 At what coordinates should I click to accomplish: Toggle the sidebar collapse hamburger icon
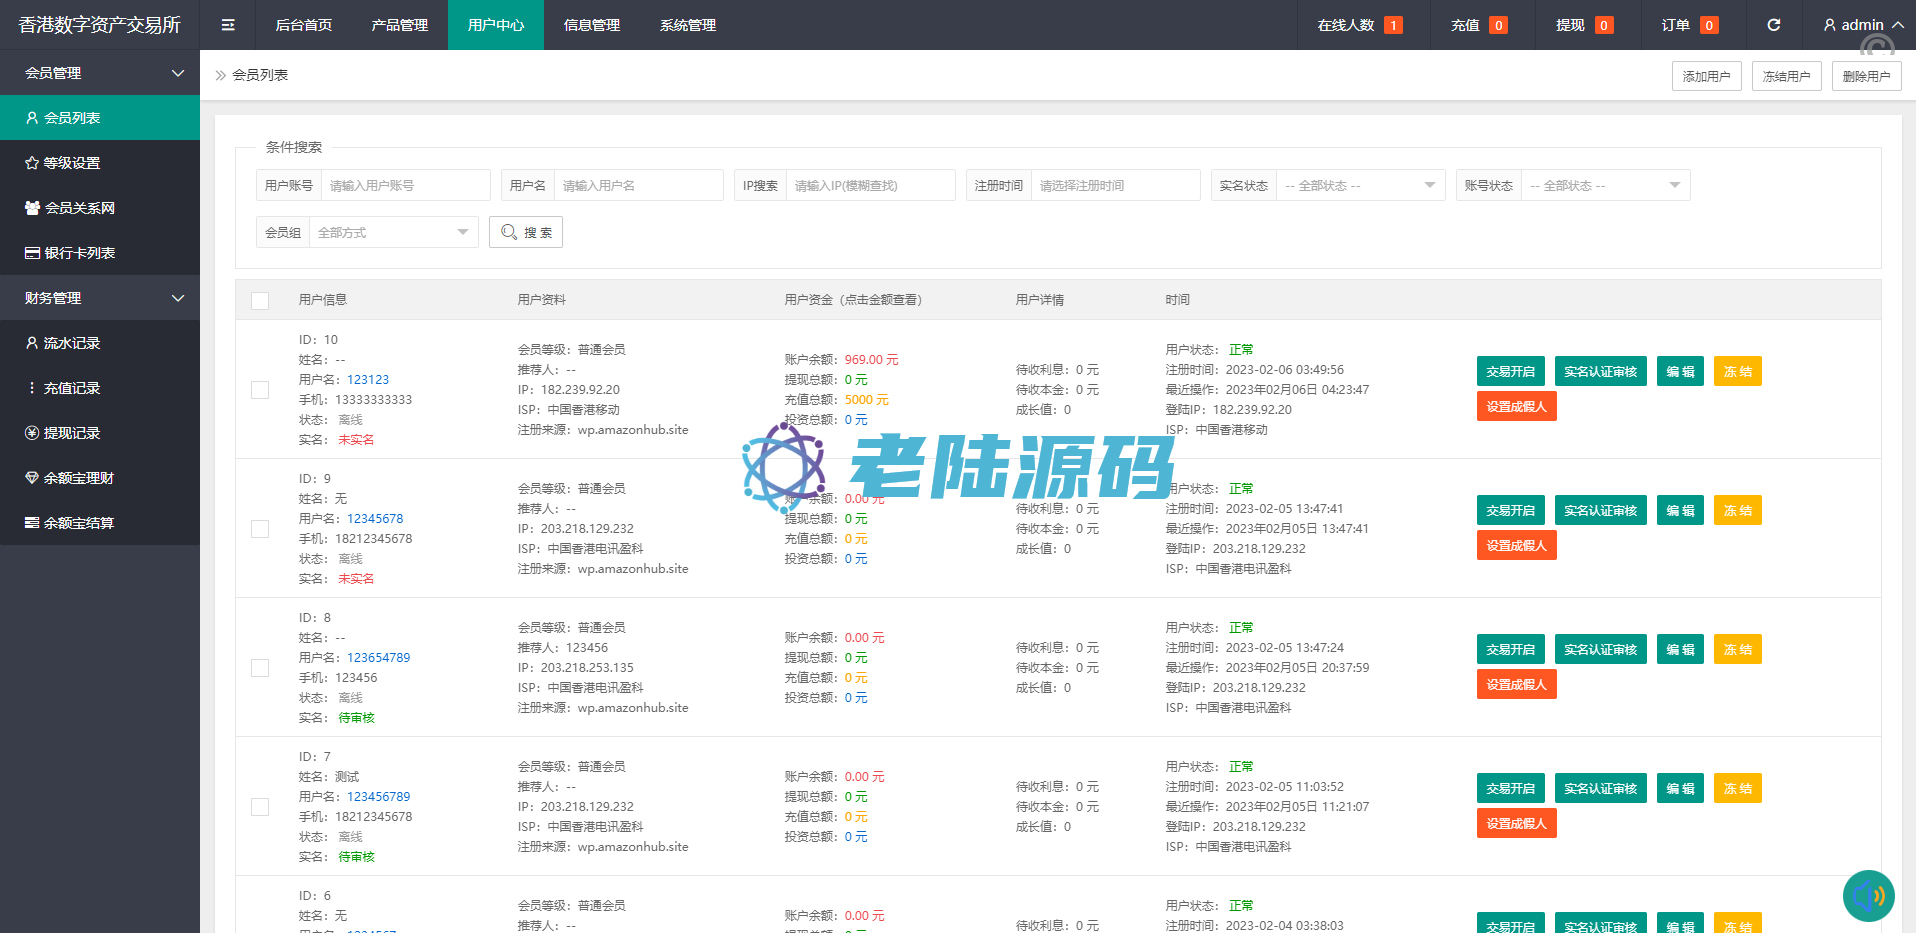228,25
